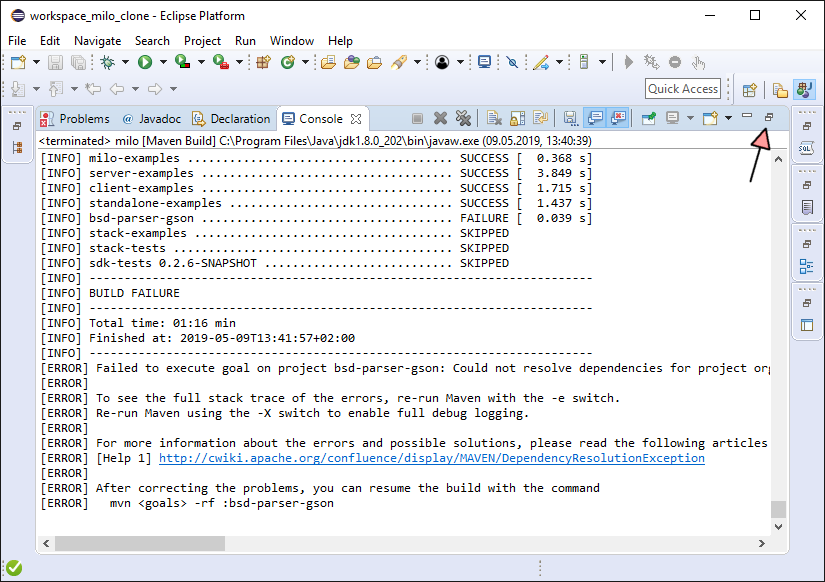
Task: Open the Project menu
Action: coord(202,41)
